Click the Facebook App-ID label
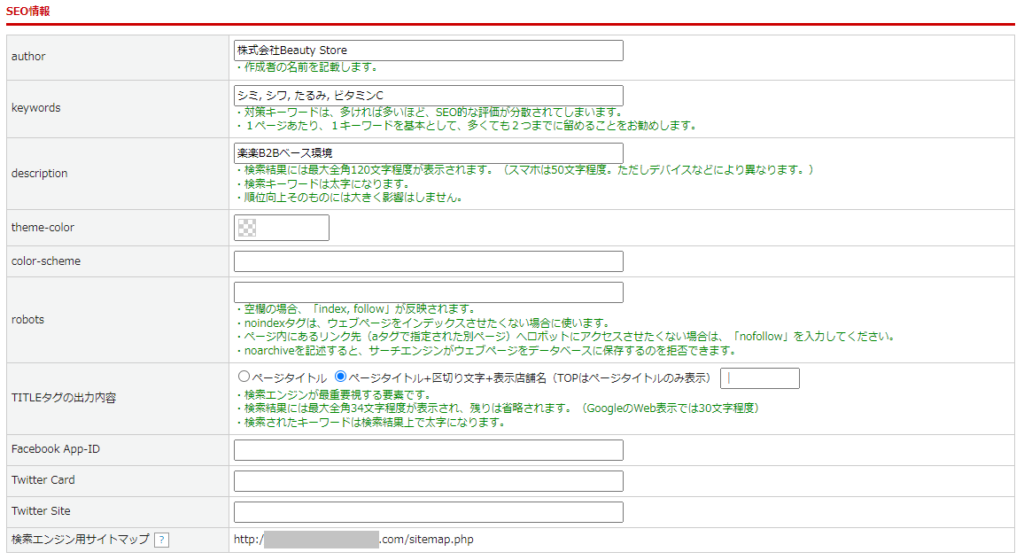Viewport: 1024px width, 560px height. tap(56, 449)
